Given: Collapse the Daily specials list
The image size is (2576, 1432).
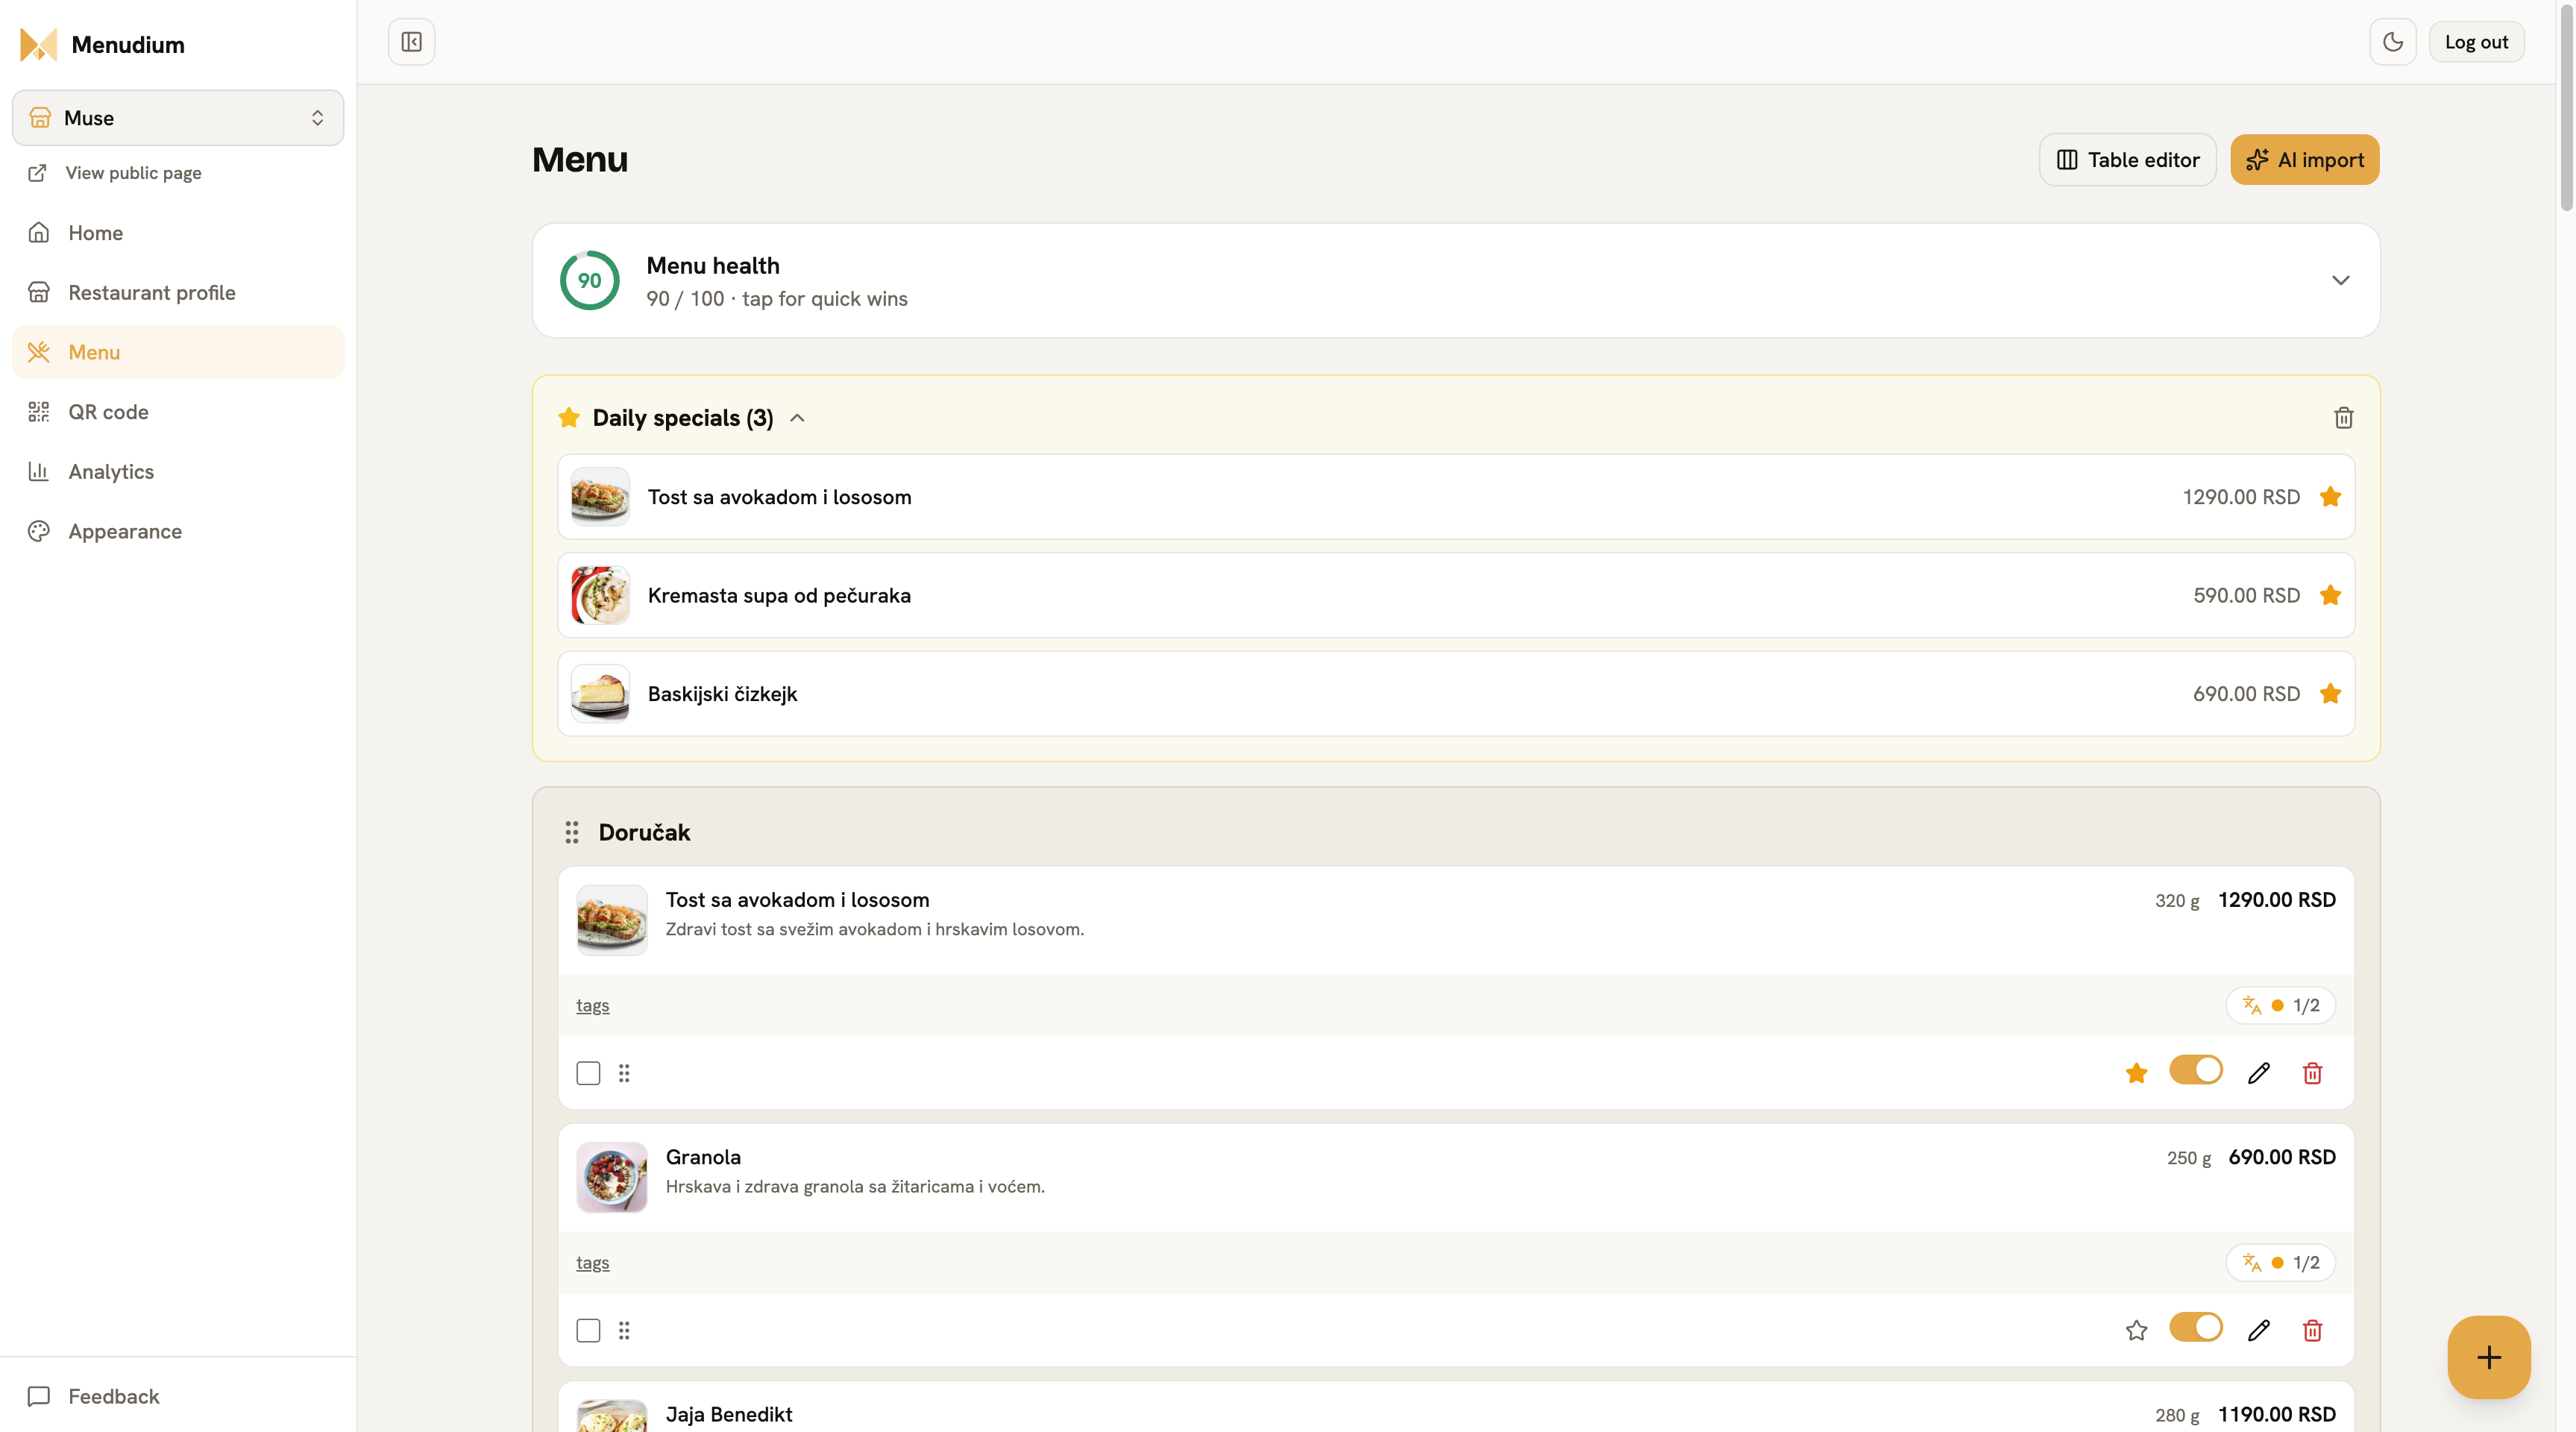Looking at the screenshot, I should [797, 418].
